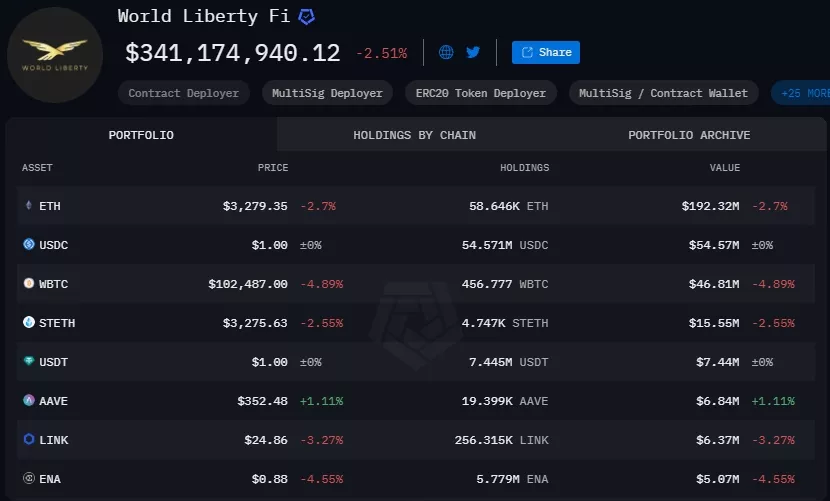Click holdings 58.646K ETH
This screenshot has height=501, width=830.
(509, 206)
